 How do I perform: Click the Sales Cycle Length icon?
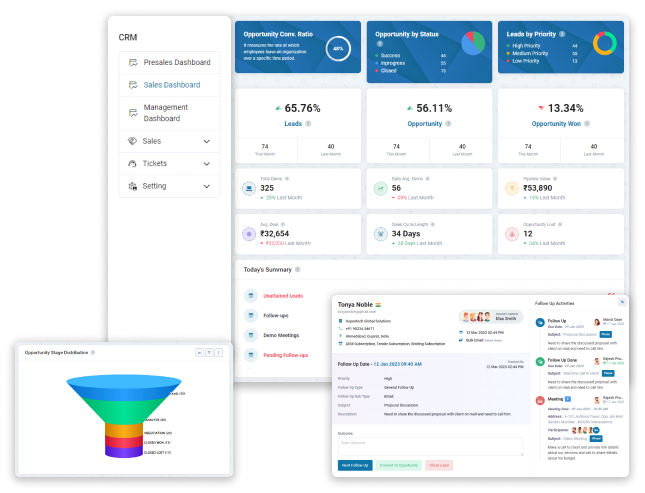pyautogui.click(x=381, y=234)
